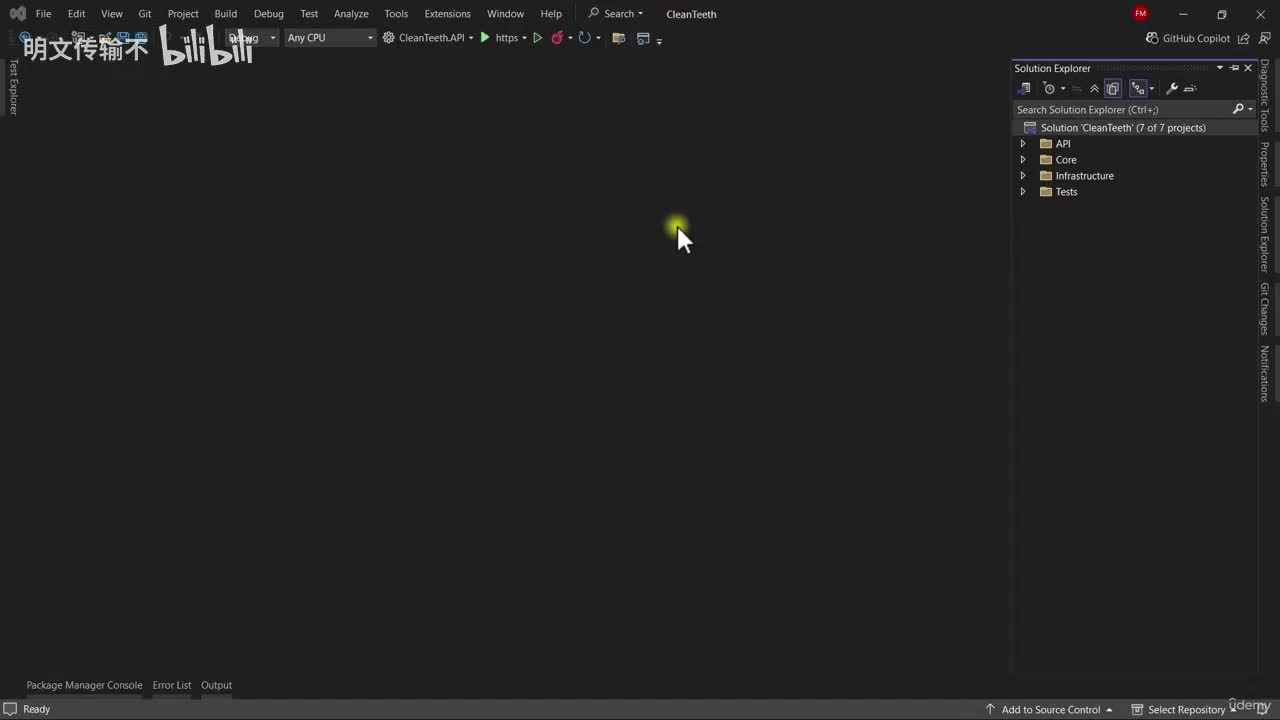
Task: Select the Infrastructure folder label
Action: click(x=1084, y=176)
